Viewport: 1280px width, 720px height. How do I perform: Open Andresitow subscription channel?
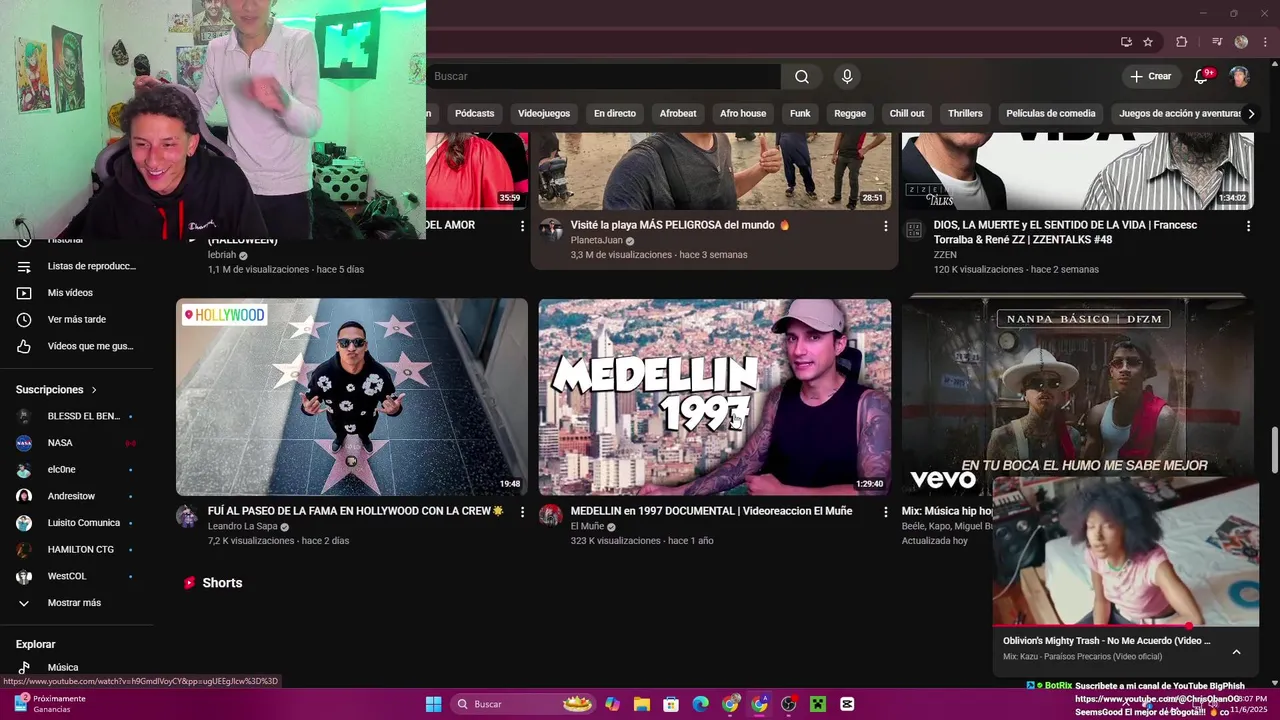click(76, 496)
